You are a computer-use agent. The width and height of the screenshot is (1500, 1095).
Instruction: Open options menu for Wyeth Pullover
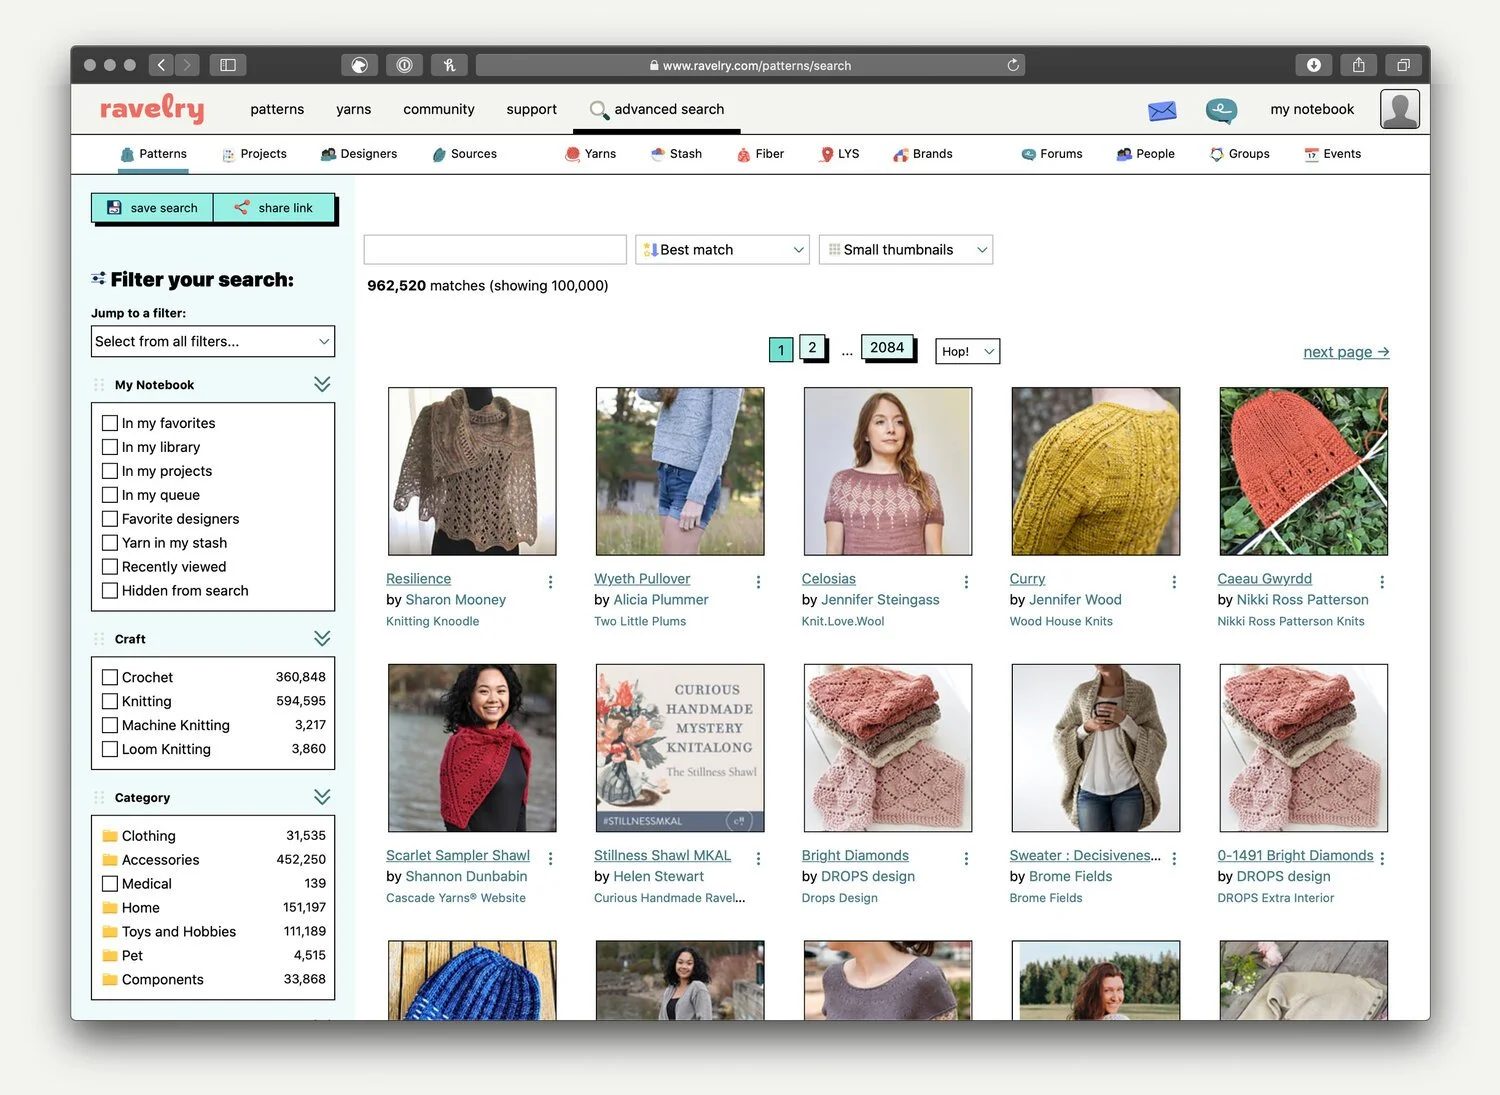[x=758, y=582]
